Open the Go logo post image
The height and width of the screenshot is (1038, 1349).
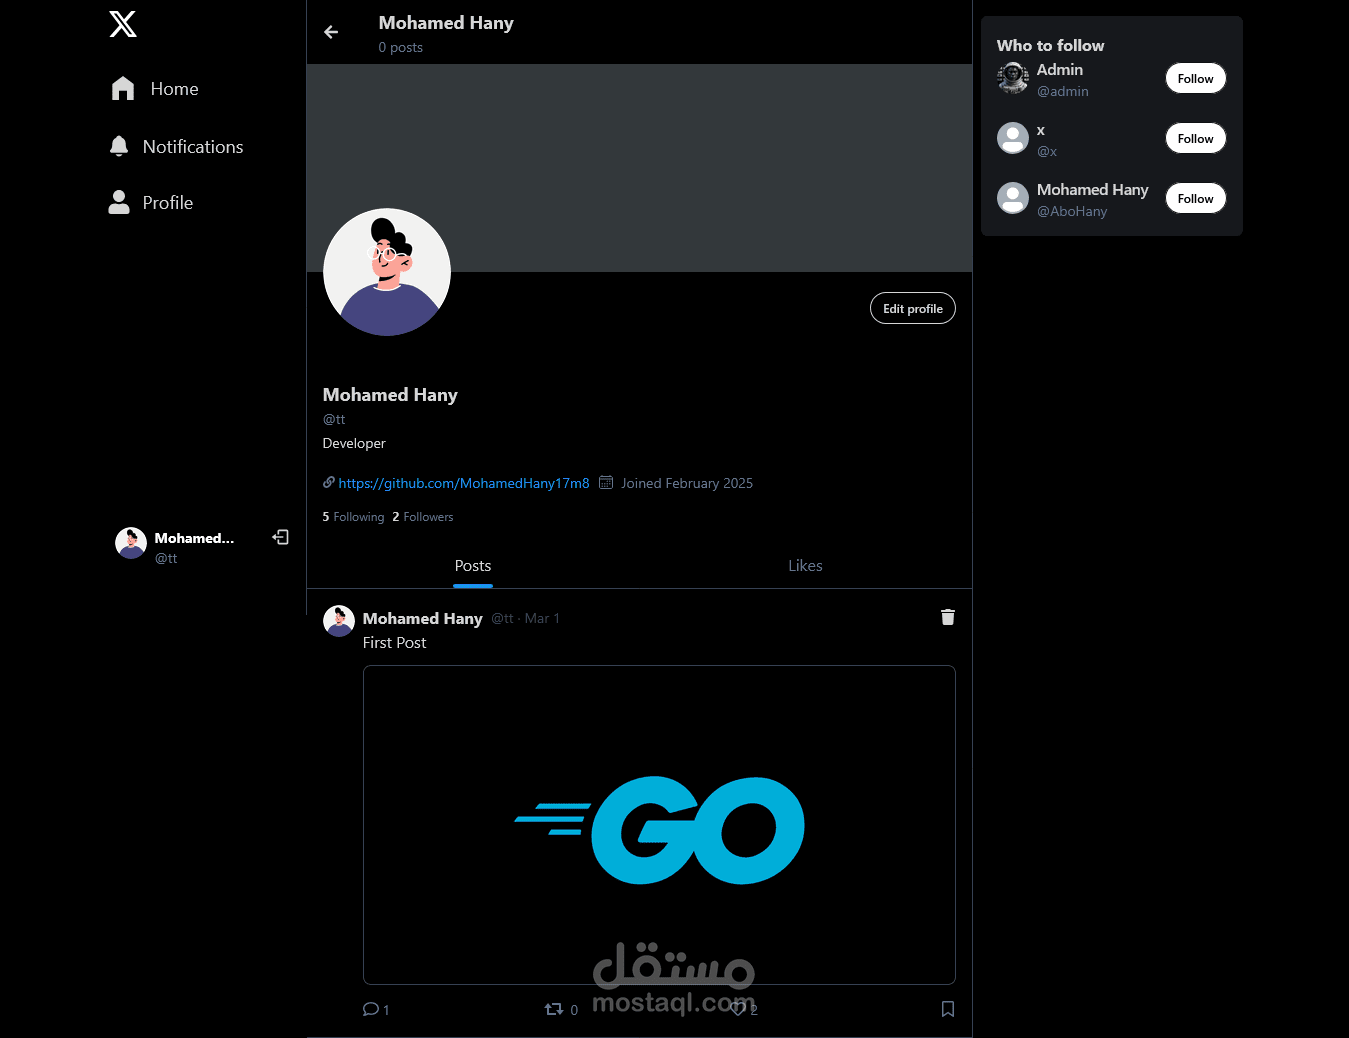(x=659, y=825)
